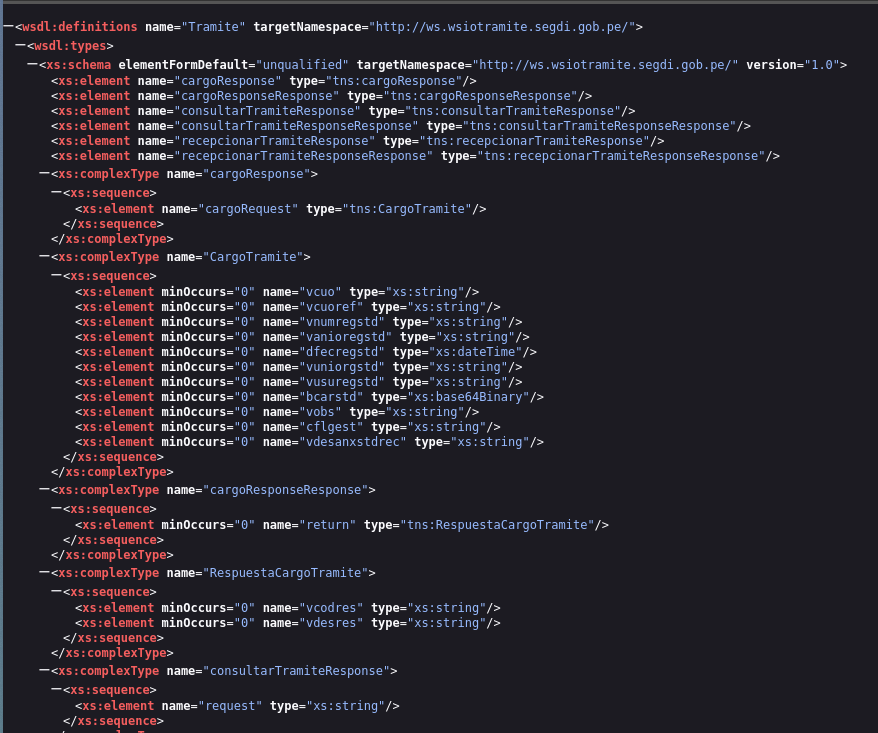Collapse the CargoTramite complexType
The image size is (878, 733).
click(44, 256)
